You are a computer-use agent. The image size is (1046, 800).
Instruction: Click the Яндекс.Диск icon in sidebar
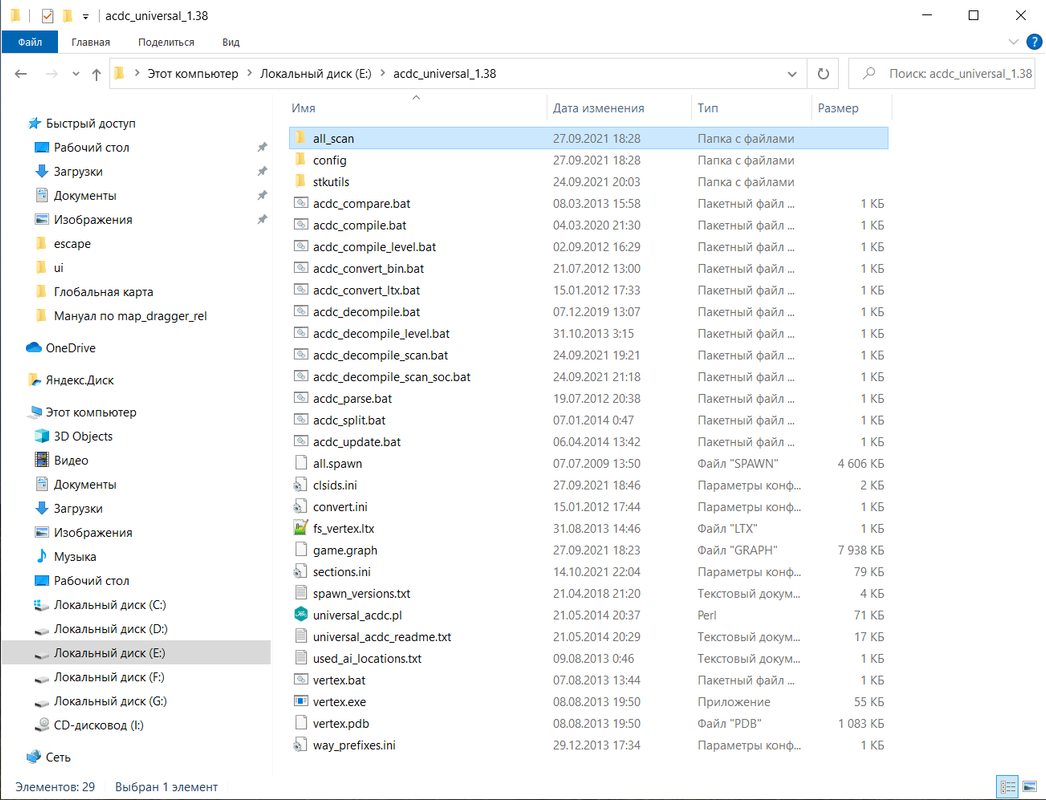click(34, 380)
